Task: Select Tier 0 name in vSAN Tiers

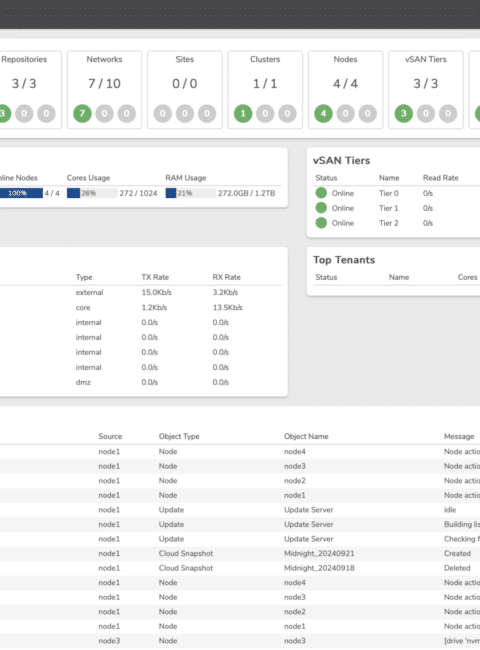Action: 389,193
